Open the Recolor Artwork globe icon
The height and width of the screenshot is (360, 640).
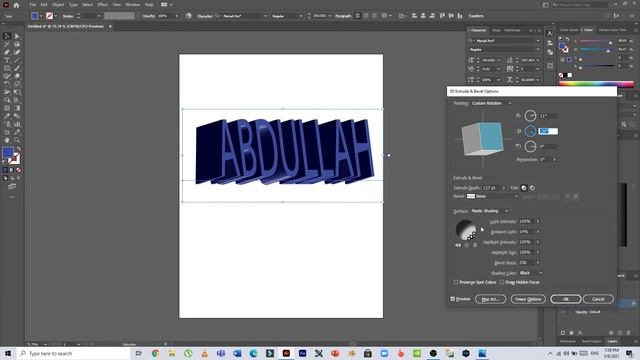189,16
